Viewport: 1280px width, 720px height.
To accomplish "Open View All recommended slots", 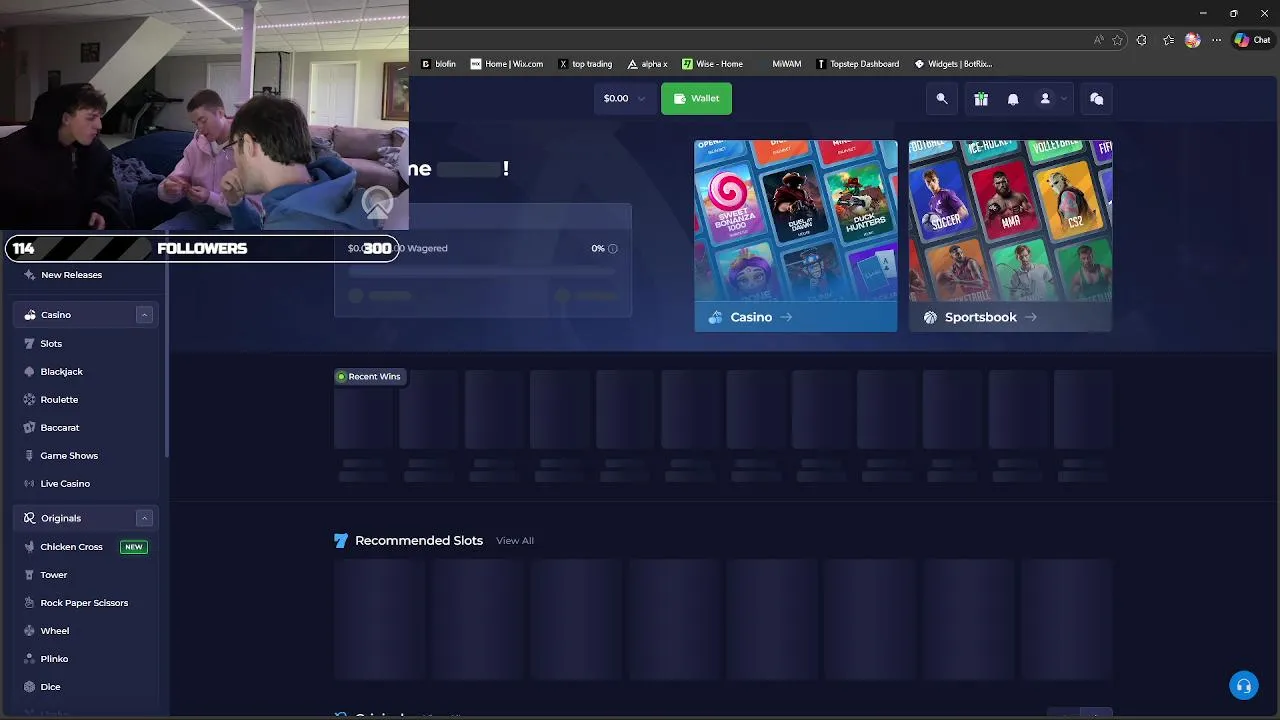I will tap(515, 541).
